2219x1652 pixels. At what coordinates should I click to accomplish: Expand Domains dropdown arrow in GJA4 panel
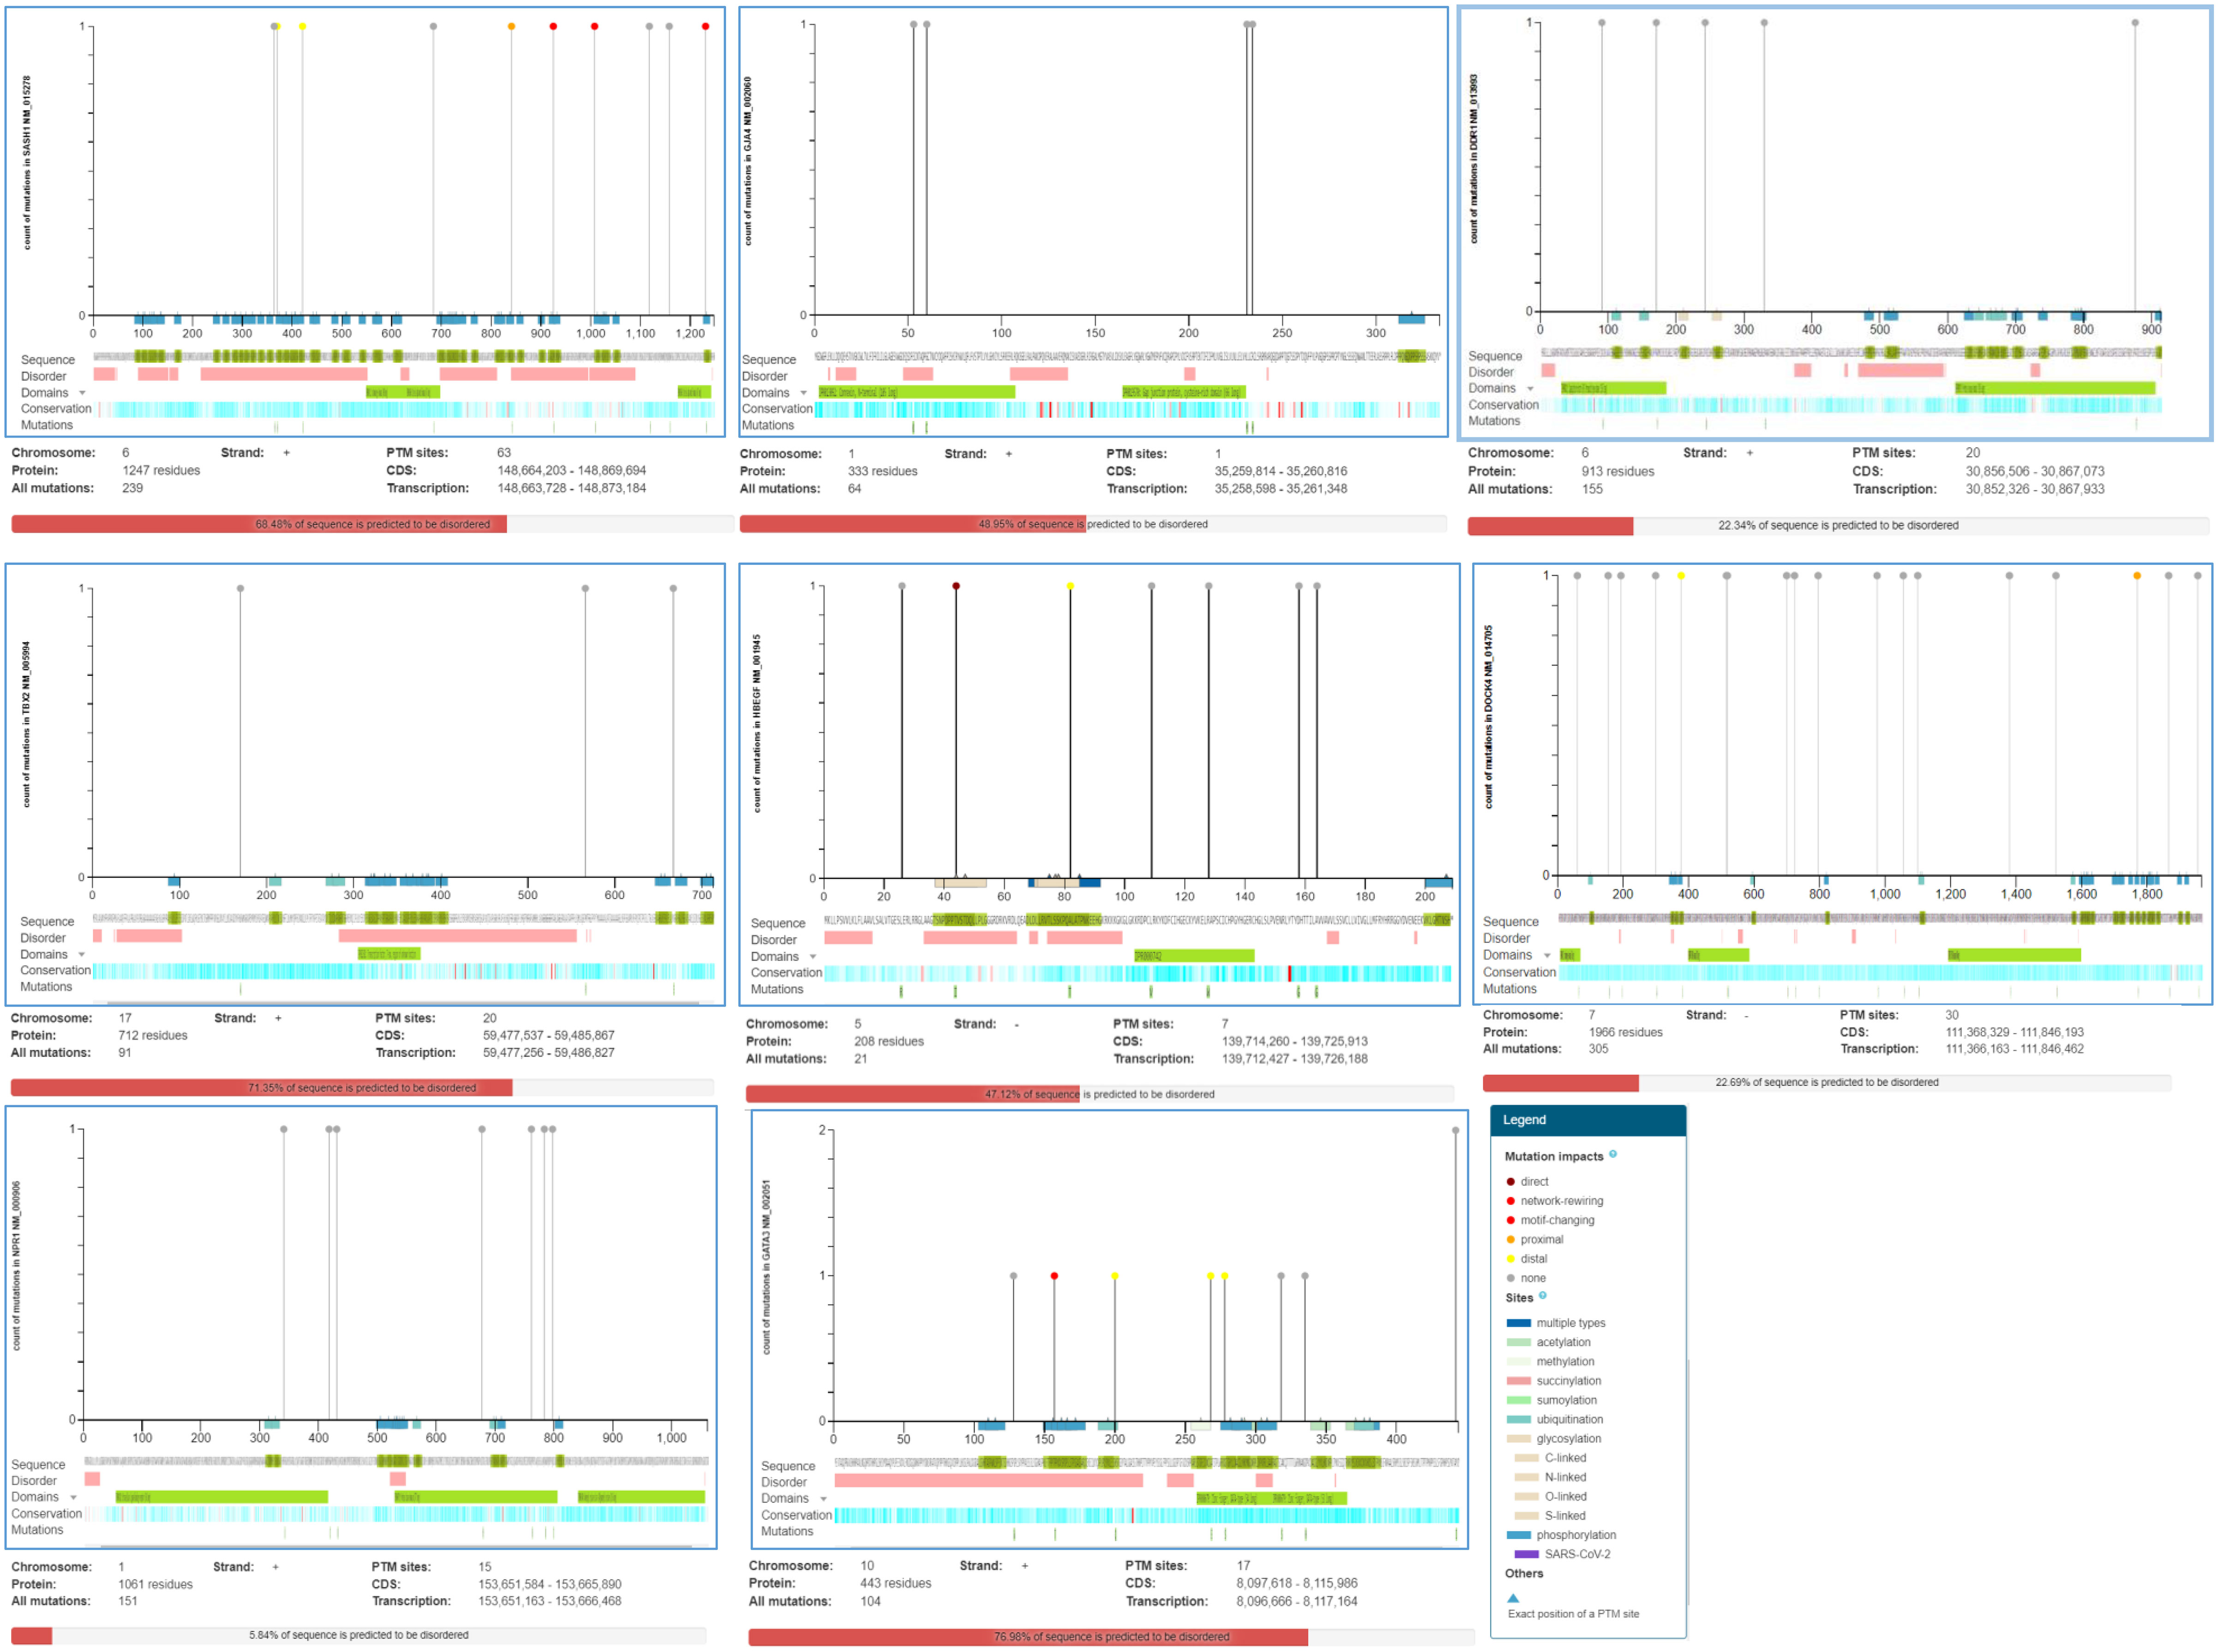803,393
